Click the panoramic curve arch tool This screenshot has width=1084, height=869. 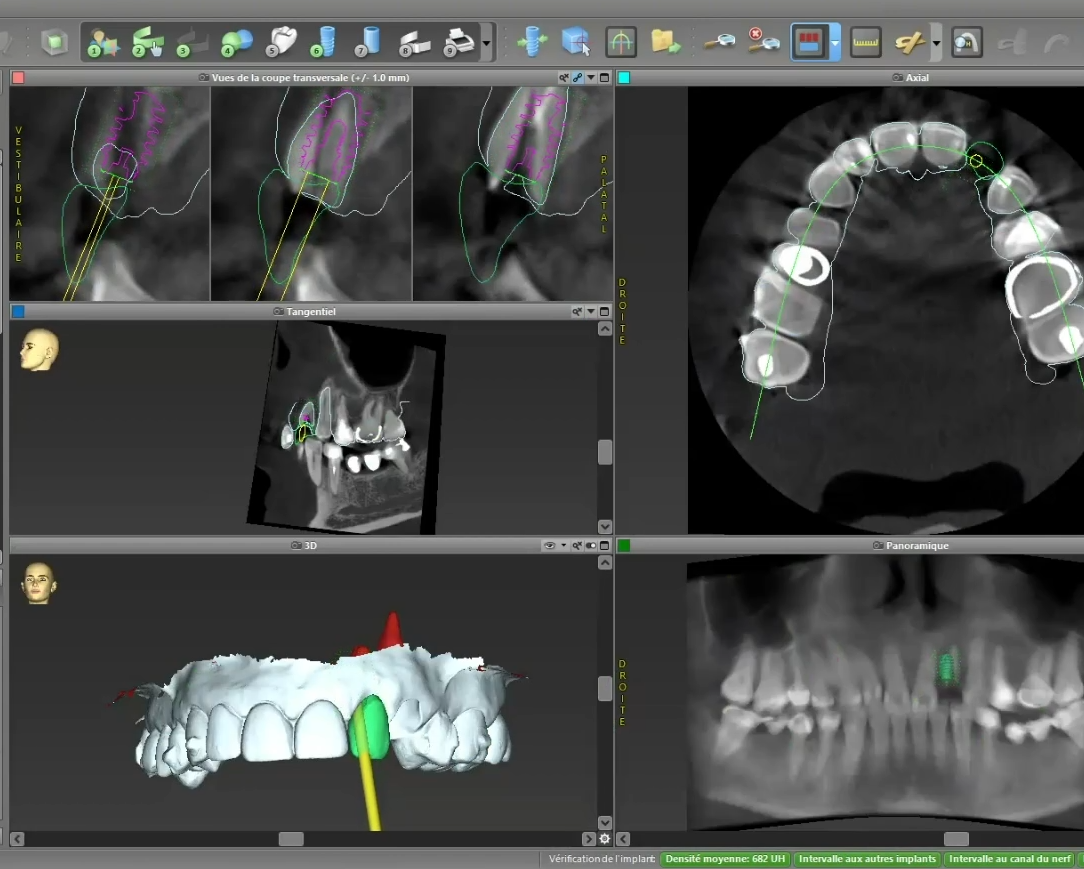(621, 42)
